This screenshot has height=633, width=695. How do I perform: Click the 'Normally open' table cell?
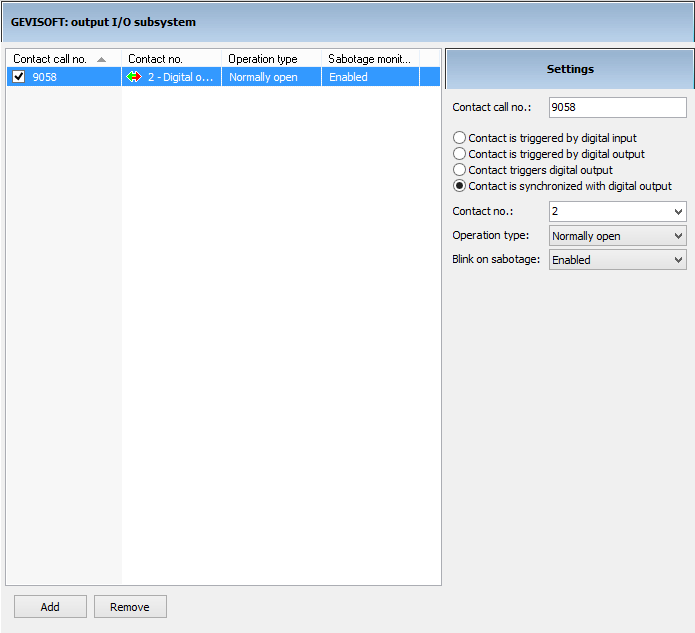271,77
